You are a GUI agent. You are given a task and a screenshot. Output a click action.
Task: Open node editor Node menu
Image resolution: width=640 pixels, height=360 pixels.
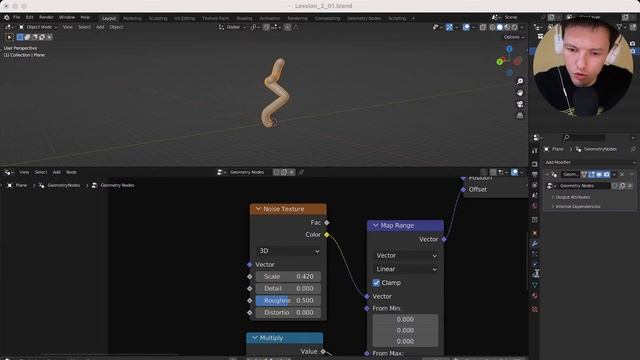coord(71,172)
